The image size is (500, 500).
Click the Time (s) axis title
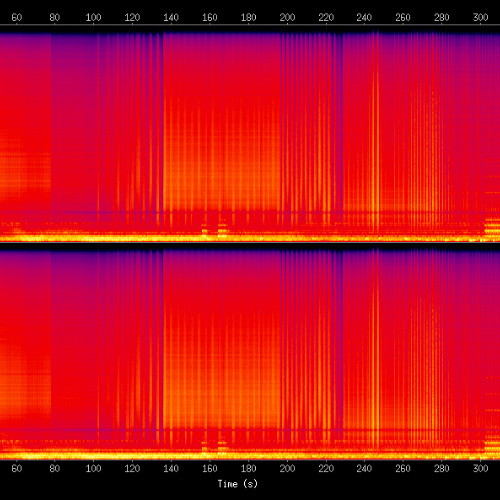point(238,484)
